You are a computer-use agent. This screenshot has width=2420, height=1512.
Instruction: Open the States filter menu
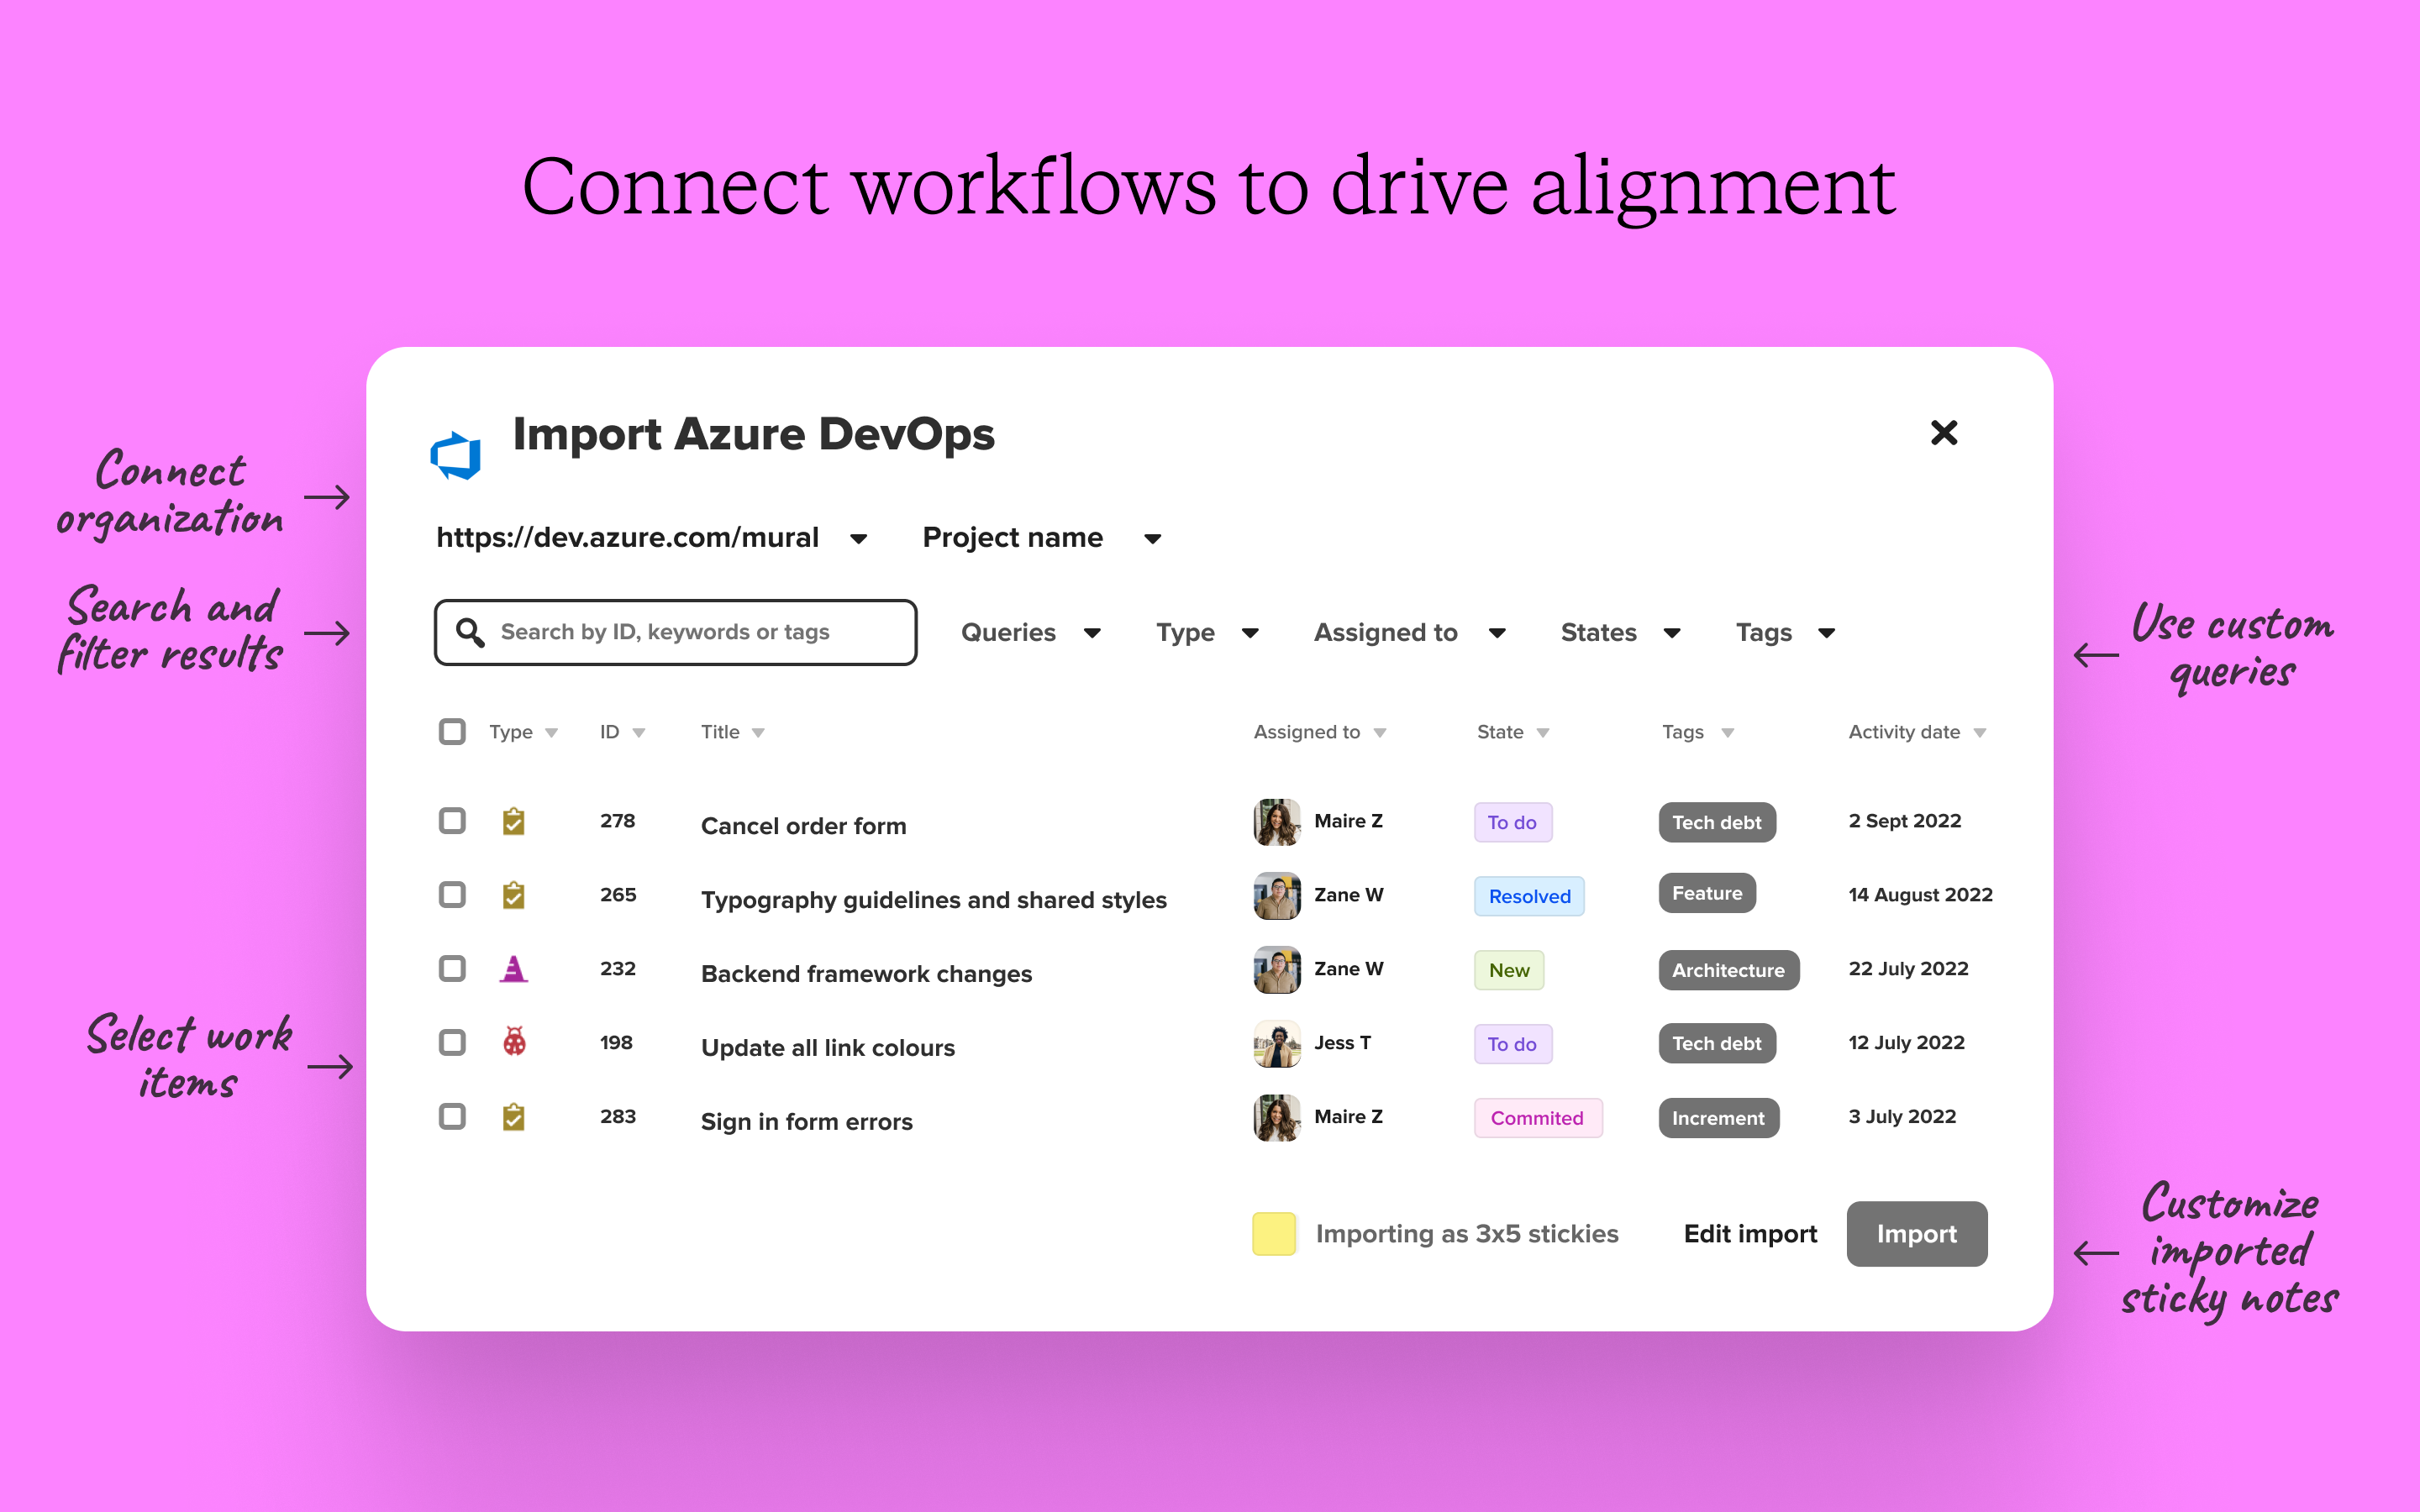[x=1619, y=632]
